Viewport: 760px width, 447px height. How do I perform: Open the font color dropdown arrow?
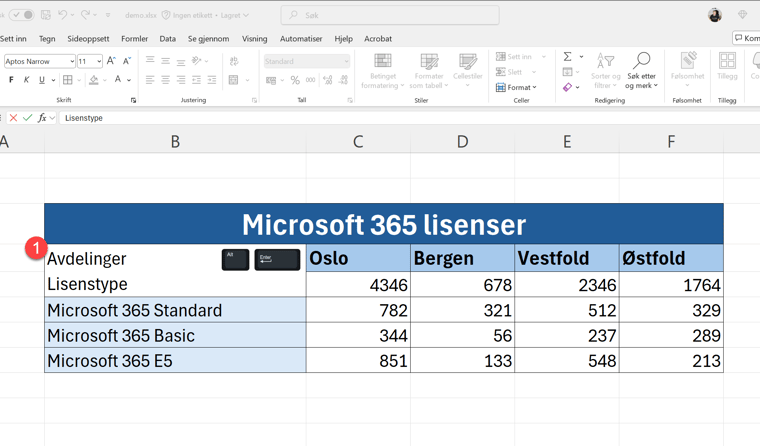pos(129,80)
